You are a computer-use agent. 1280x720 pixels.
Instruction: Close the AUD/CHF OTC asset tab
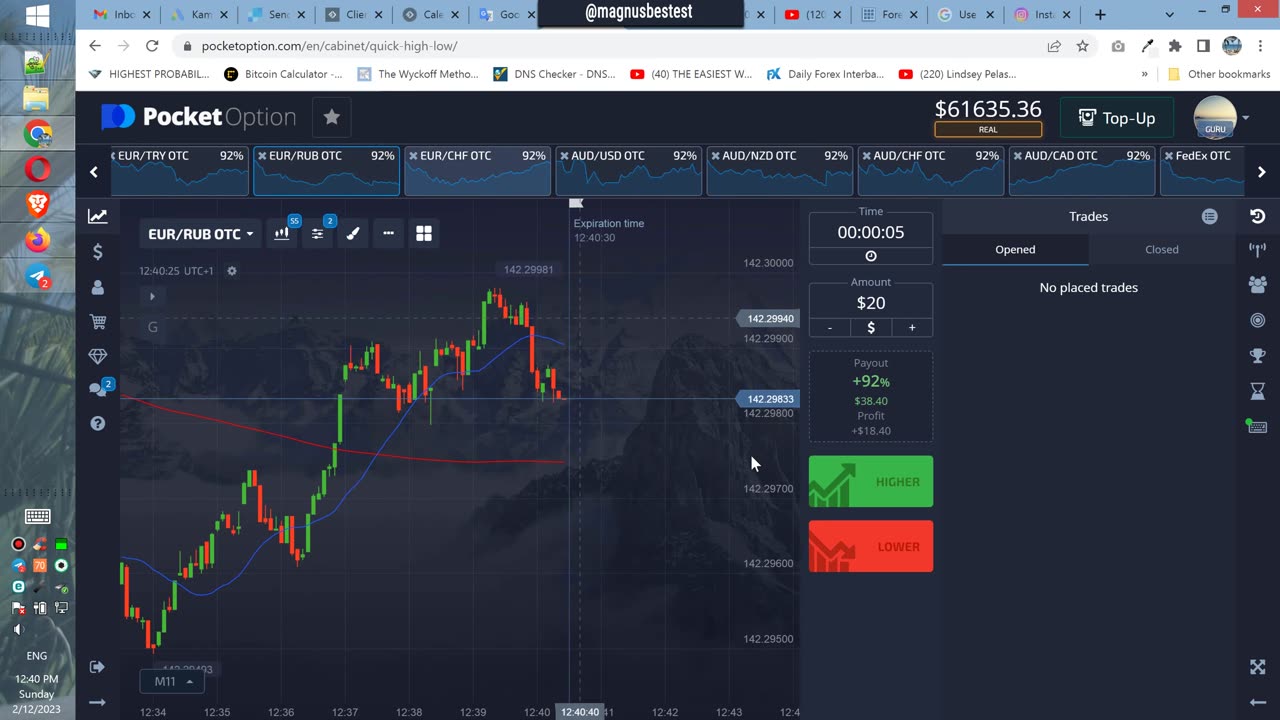(x=866, y=156)
